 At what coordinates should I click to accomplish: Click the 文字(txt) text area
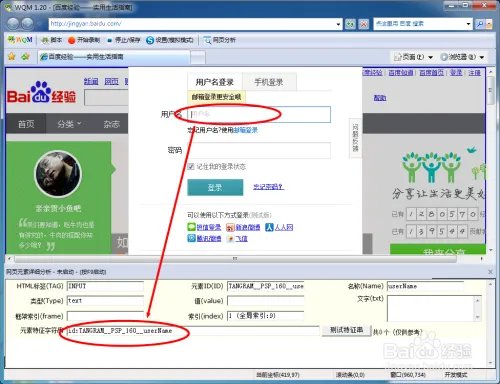click(434, 308)
